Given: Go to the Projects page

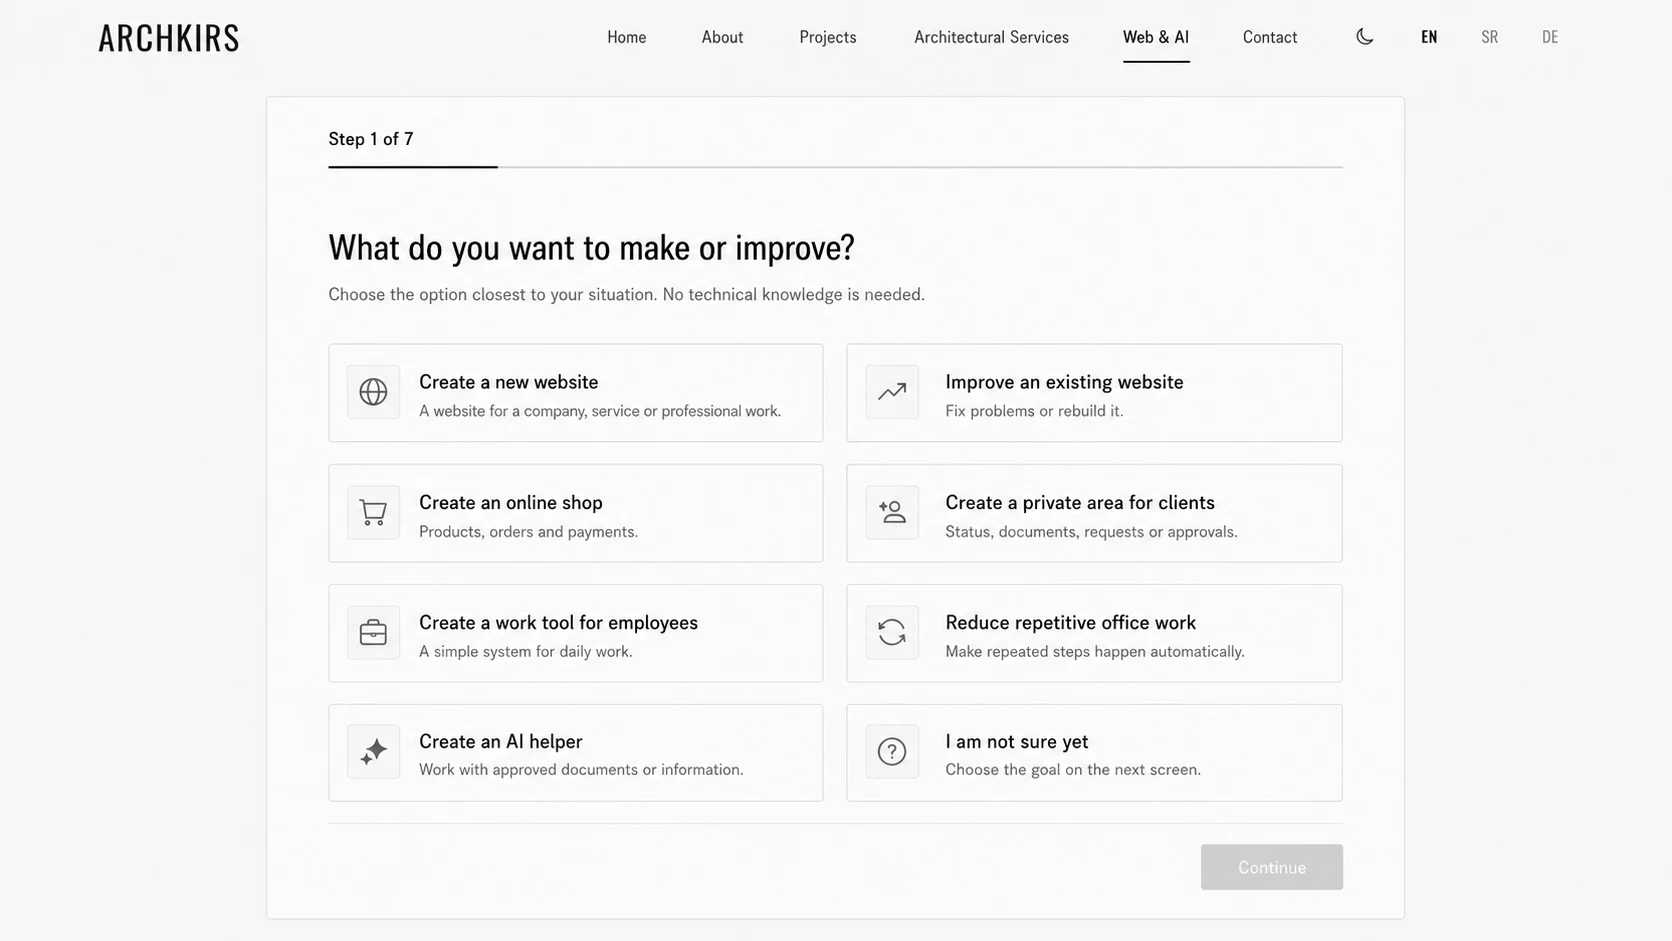Looking at the screenshot, I should pos(828,37).
